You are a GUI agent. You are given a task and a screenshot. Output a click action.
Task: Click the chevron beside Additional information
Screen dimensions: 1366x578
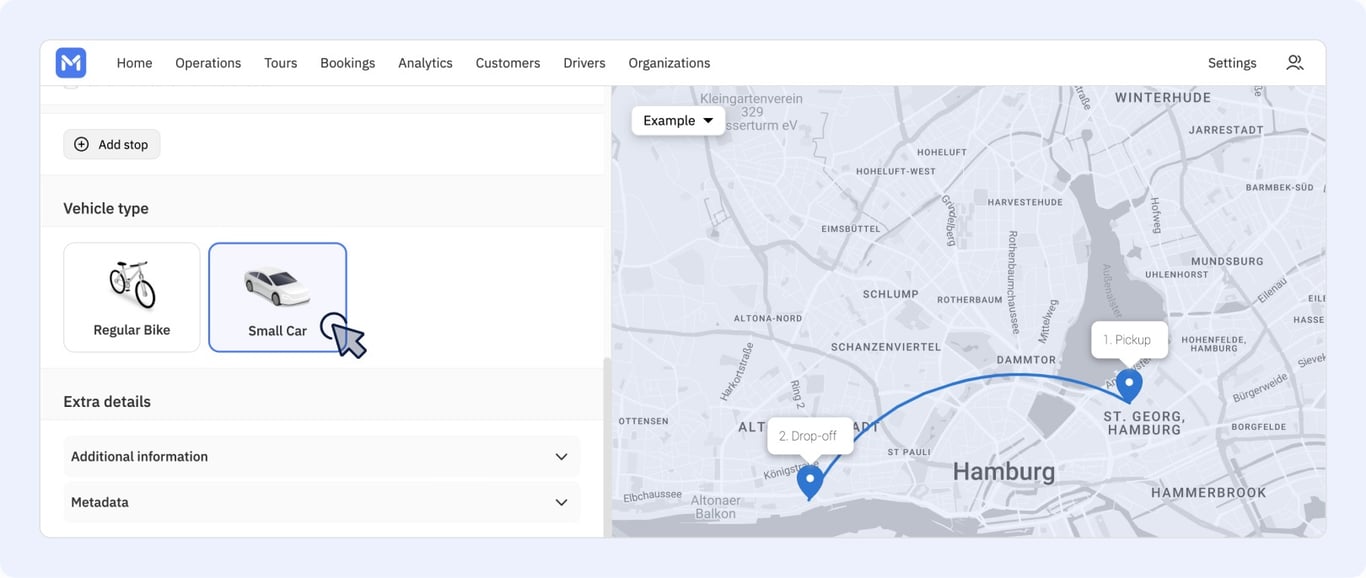tap(562, 457)
